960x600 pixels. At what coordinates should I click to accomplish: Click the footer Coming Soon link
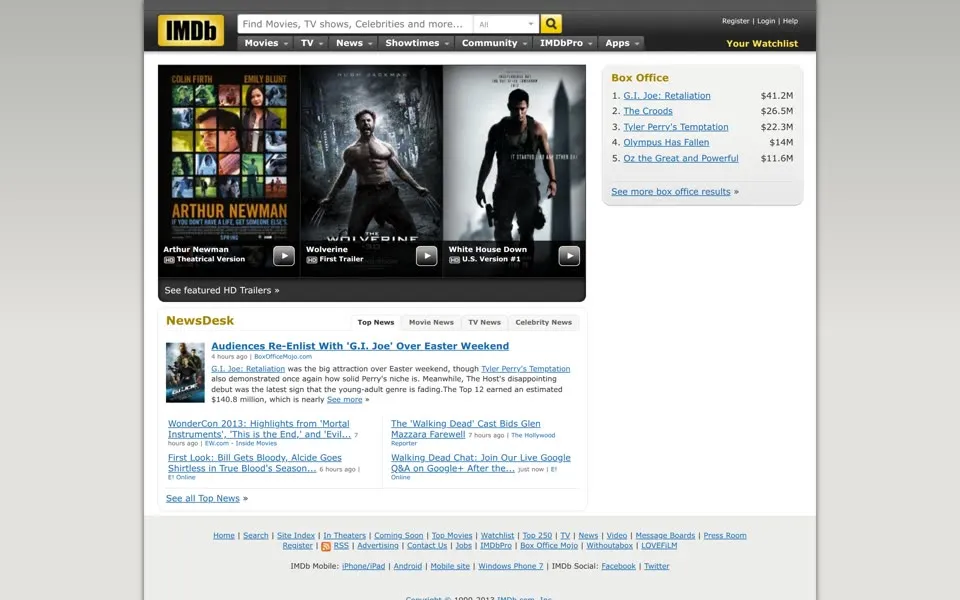point(399,535)
